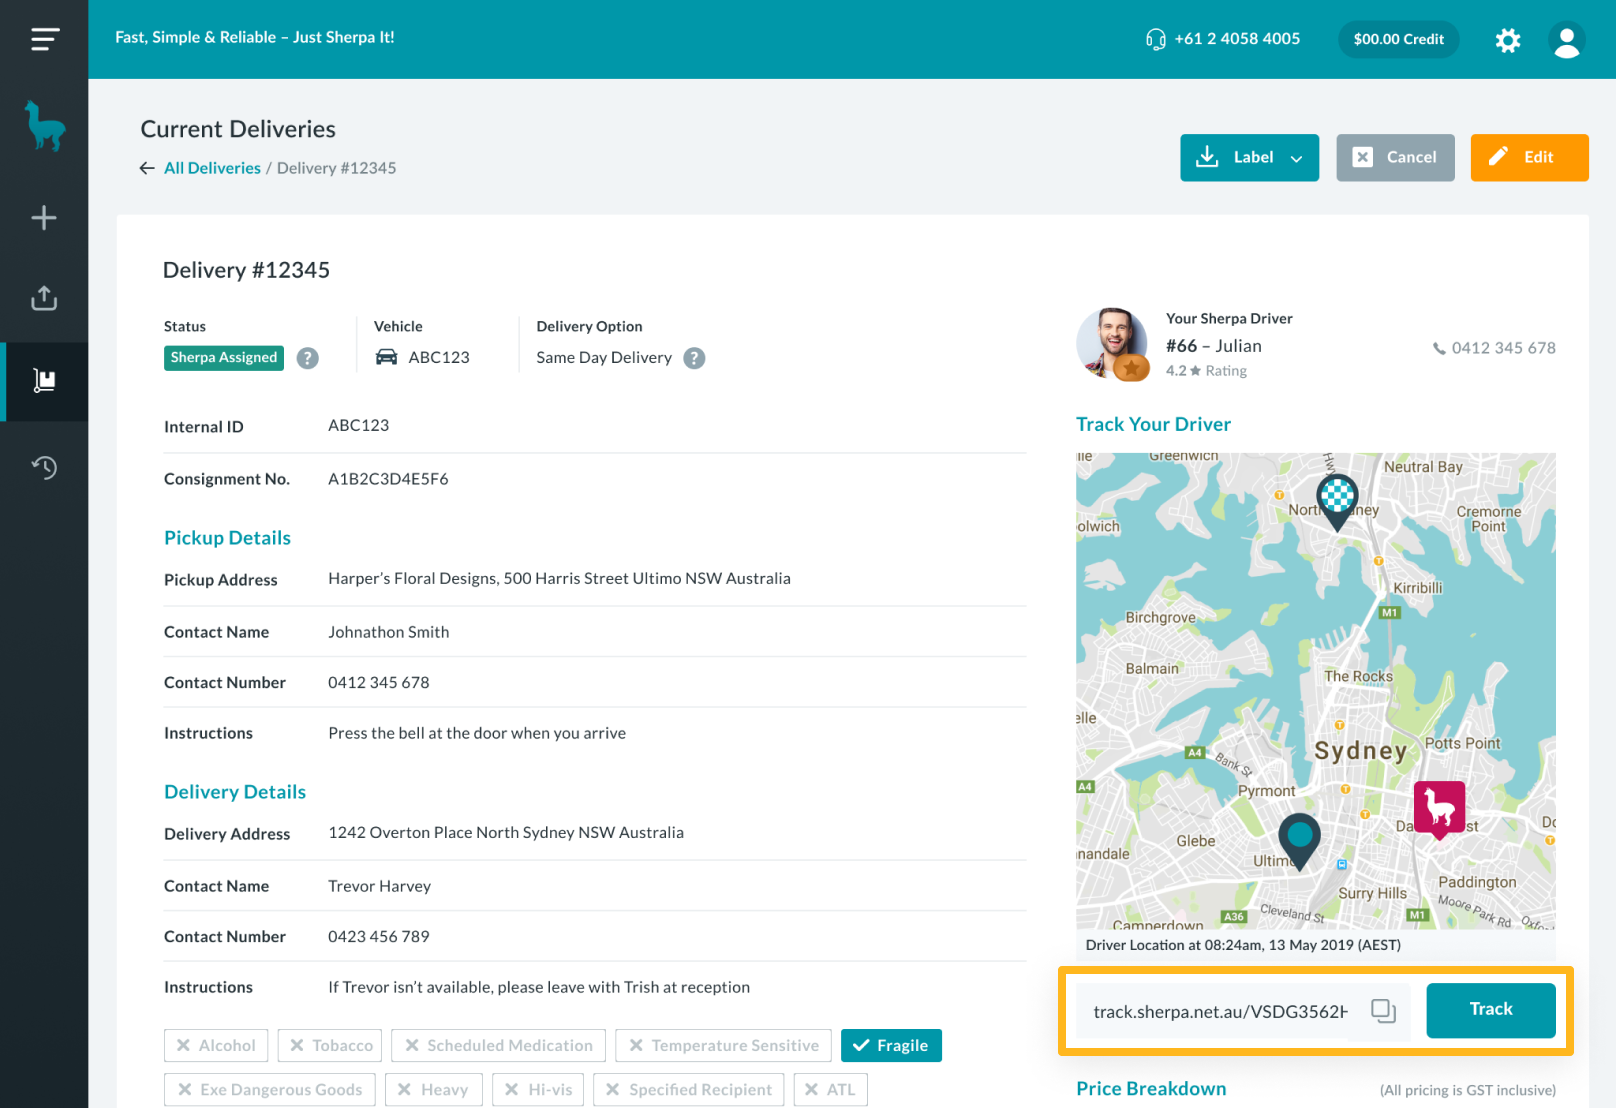
Task: Open the user profile avatar icon
Action: click(1566, 40)
